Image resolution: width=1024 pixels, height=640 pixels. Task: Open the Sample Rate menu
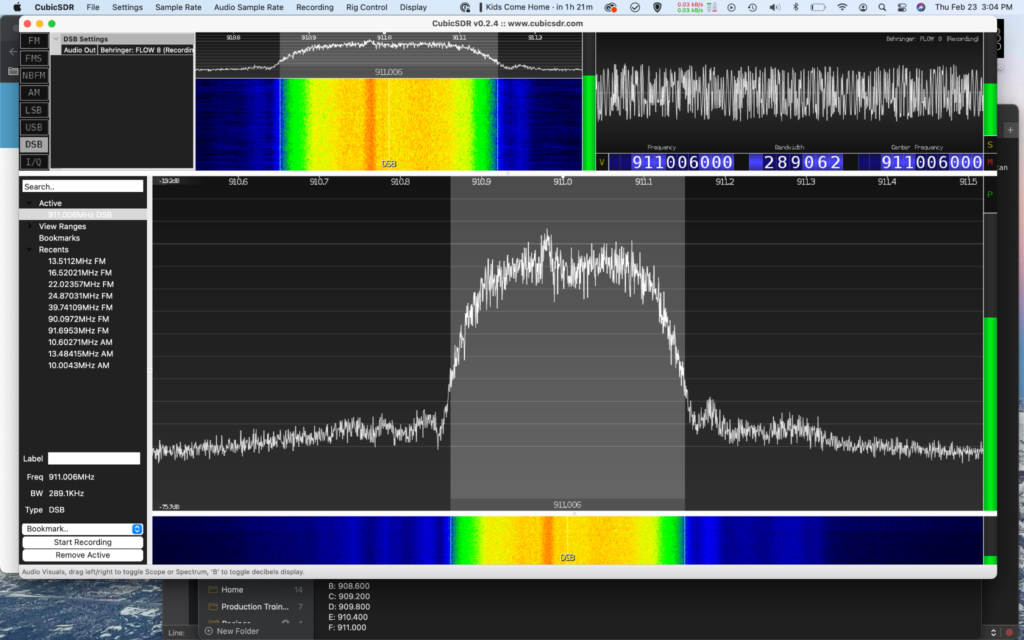178,7
